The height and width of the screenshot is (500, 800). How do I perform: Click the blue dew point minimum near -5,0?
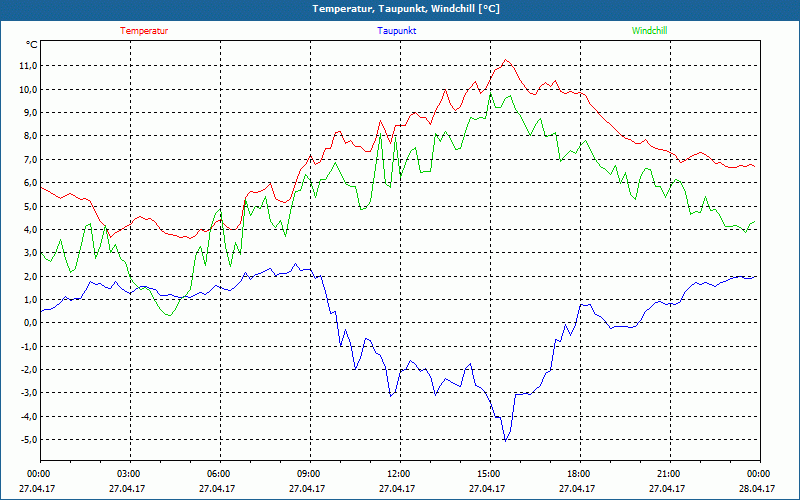[x=505, y=440]
